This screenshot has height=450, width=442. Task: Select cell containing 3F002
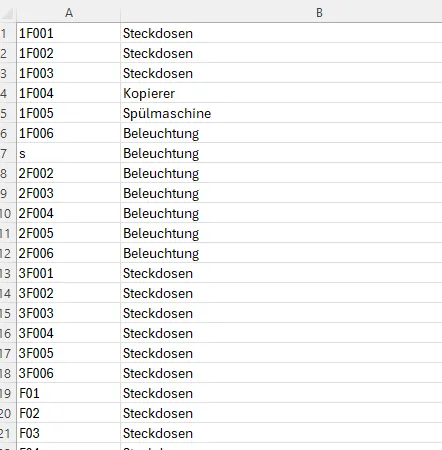point(68,293)
